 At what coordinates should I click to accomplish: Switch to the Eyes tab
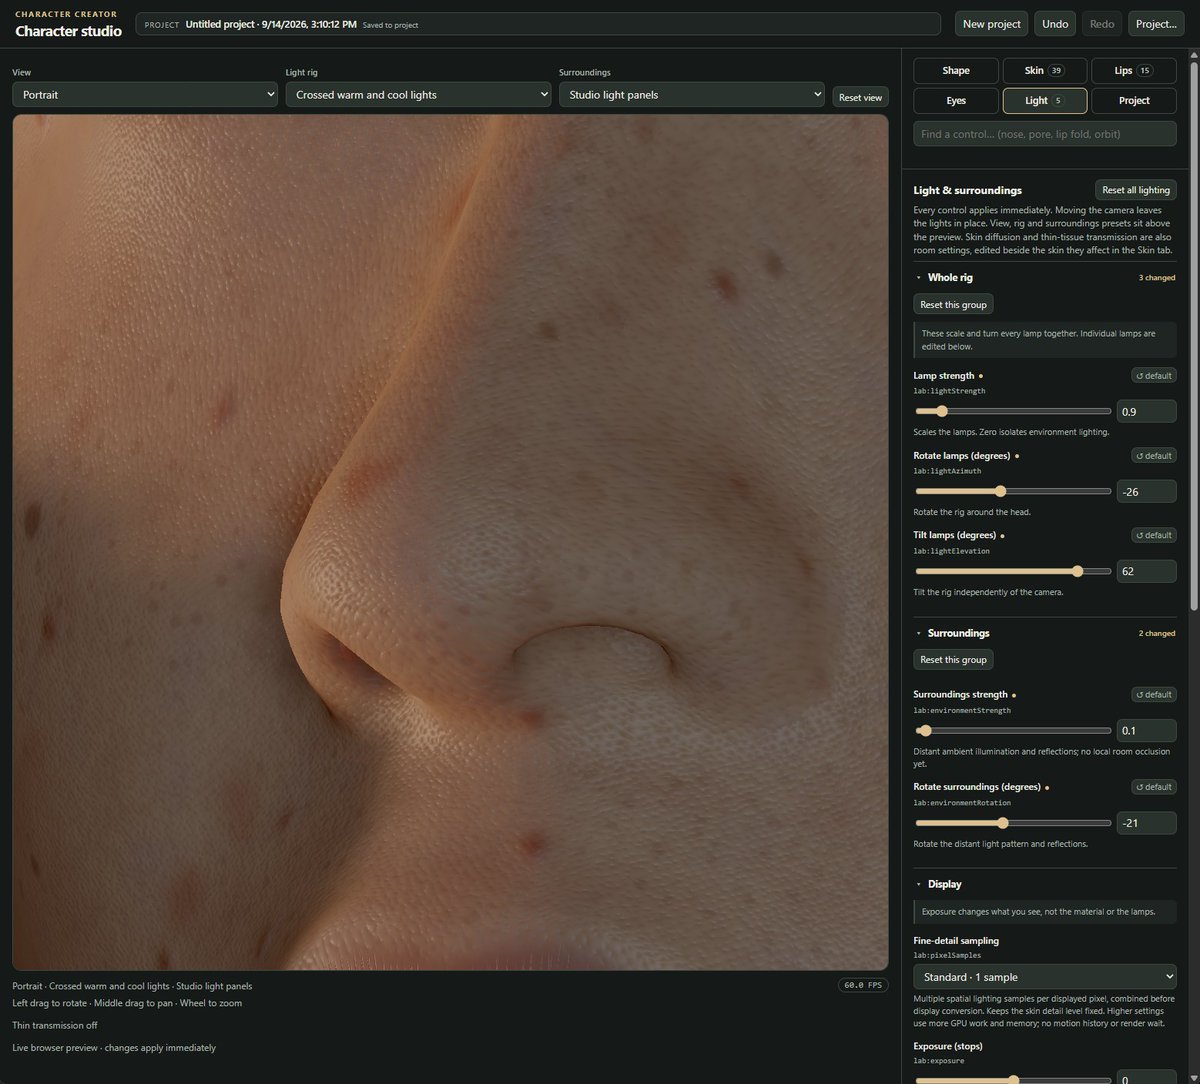[x=956, y=101]
